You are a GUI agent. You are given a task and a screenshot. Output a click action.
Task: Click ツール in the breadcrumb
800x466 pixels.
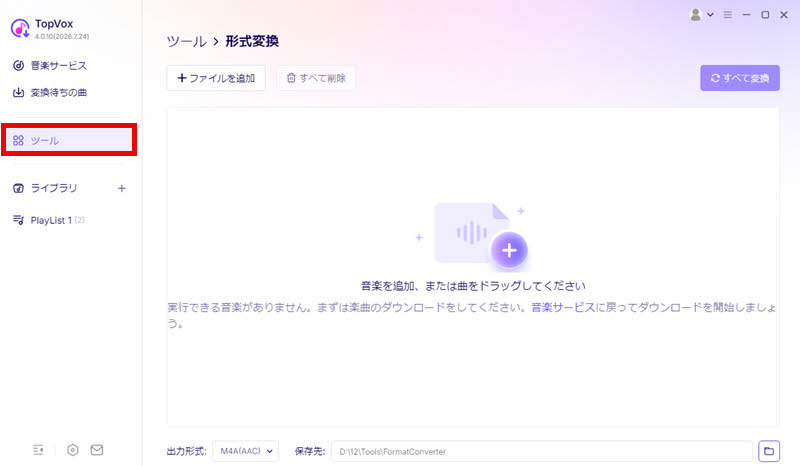coord(187,41)
